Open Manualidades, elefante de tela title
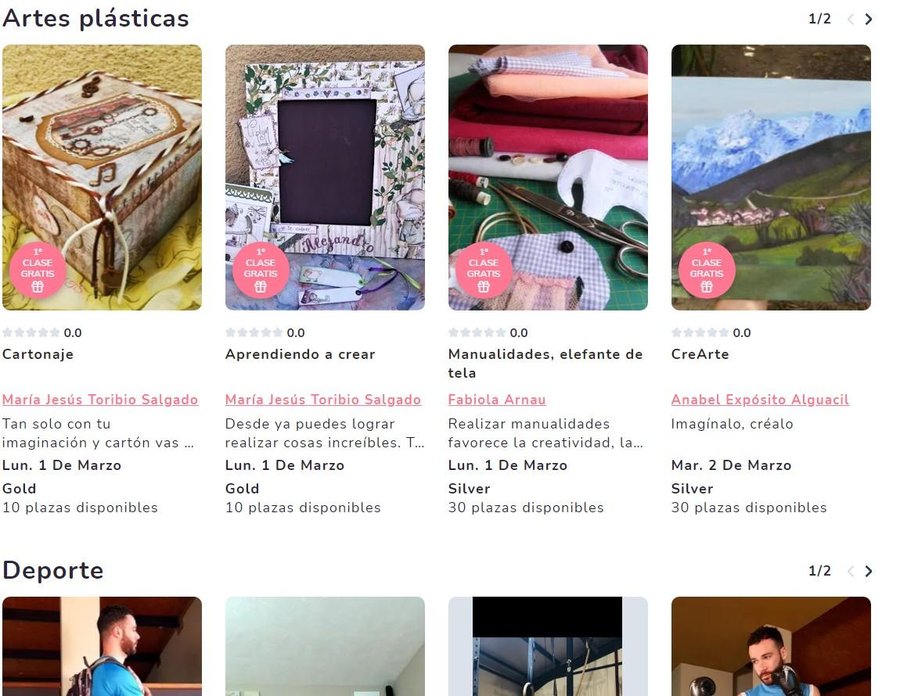 tap(545, 363)
